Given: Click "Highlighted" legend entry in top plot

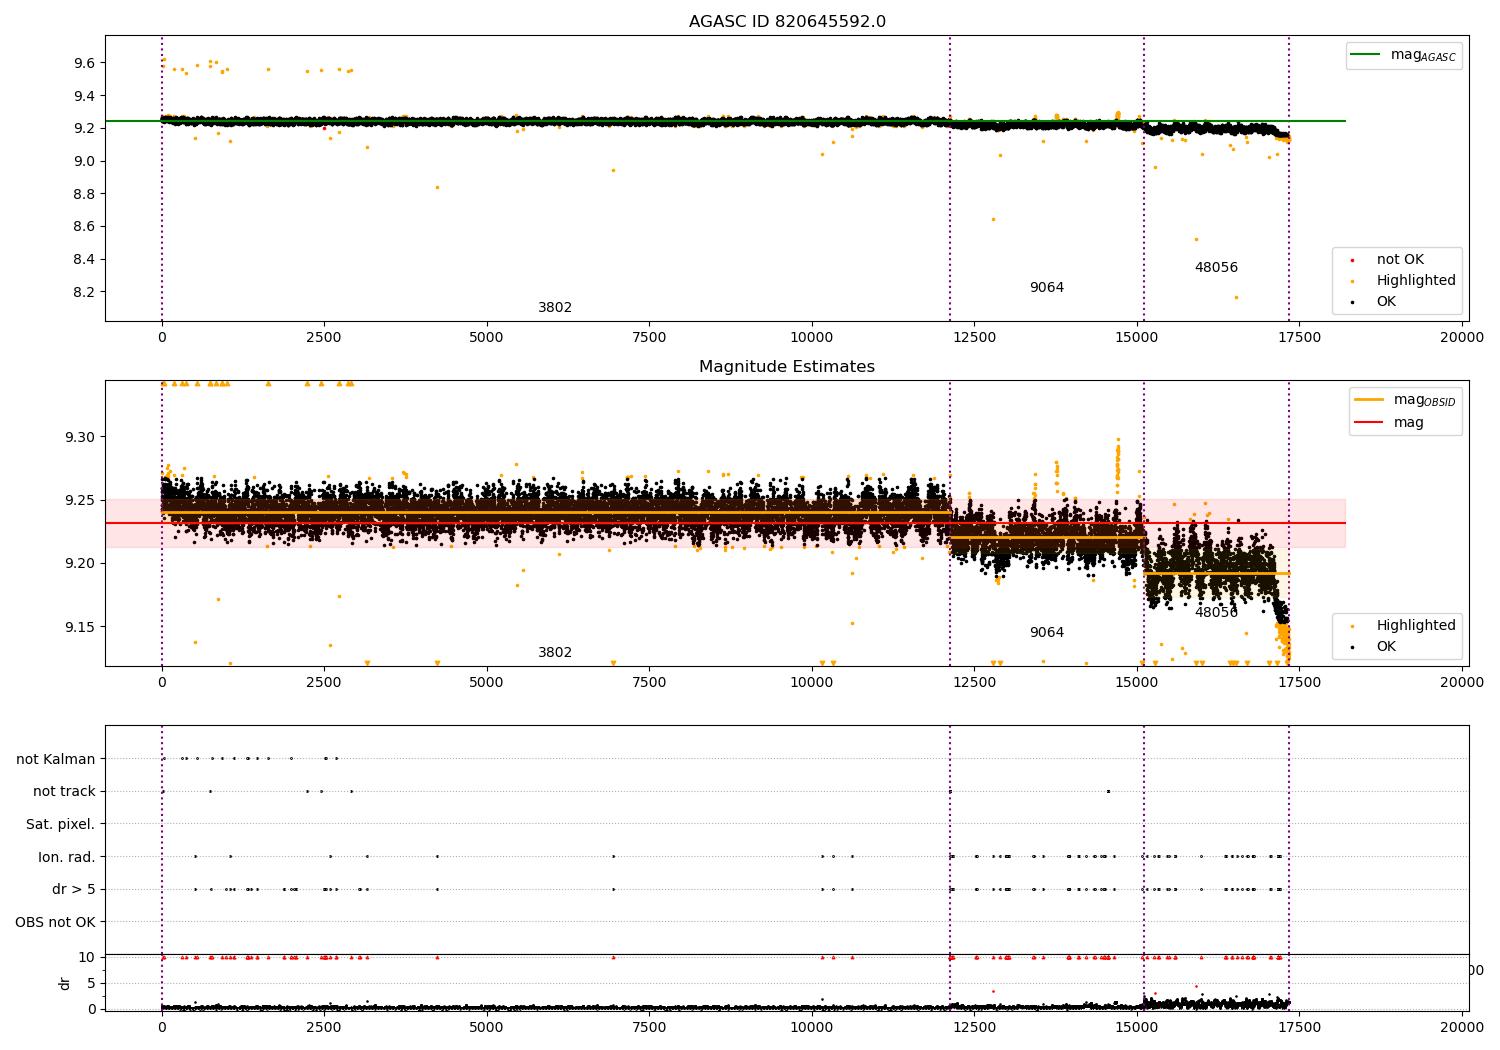Looking at the screenshot, I should [x=1416, y=281].
